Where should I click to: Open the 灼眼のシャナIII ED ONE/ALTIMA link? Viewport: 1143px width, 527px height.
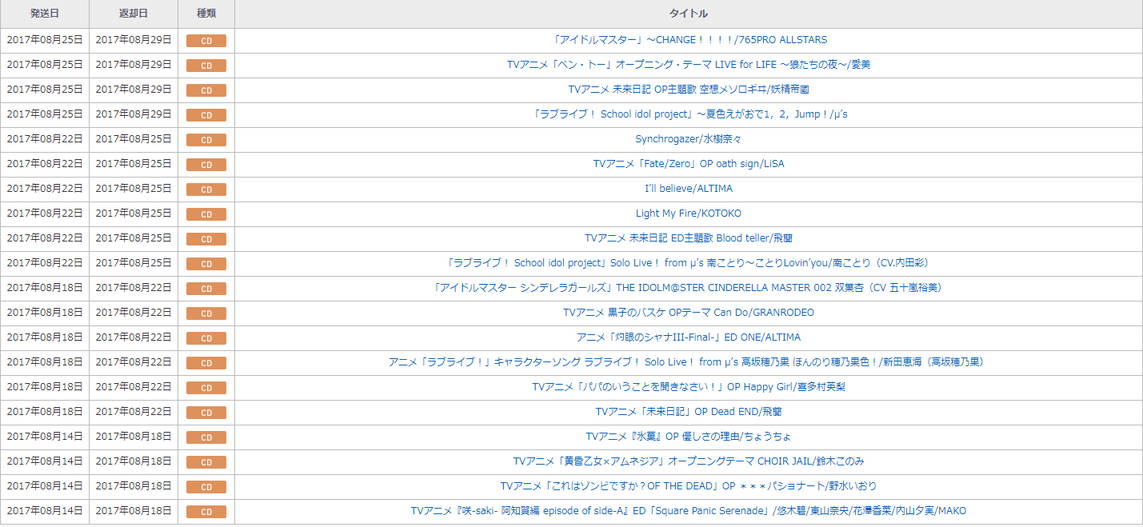point(688,337)
